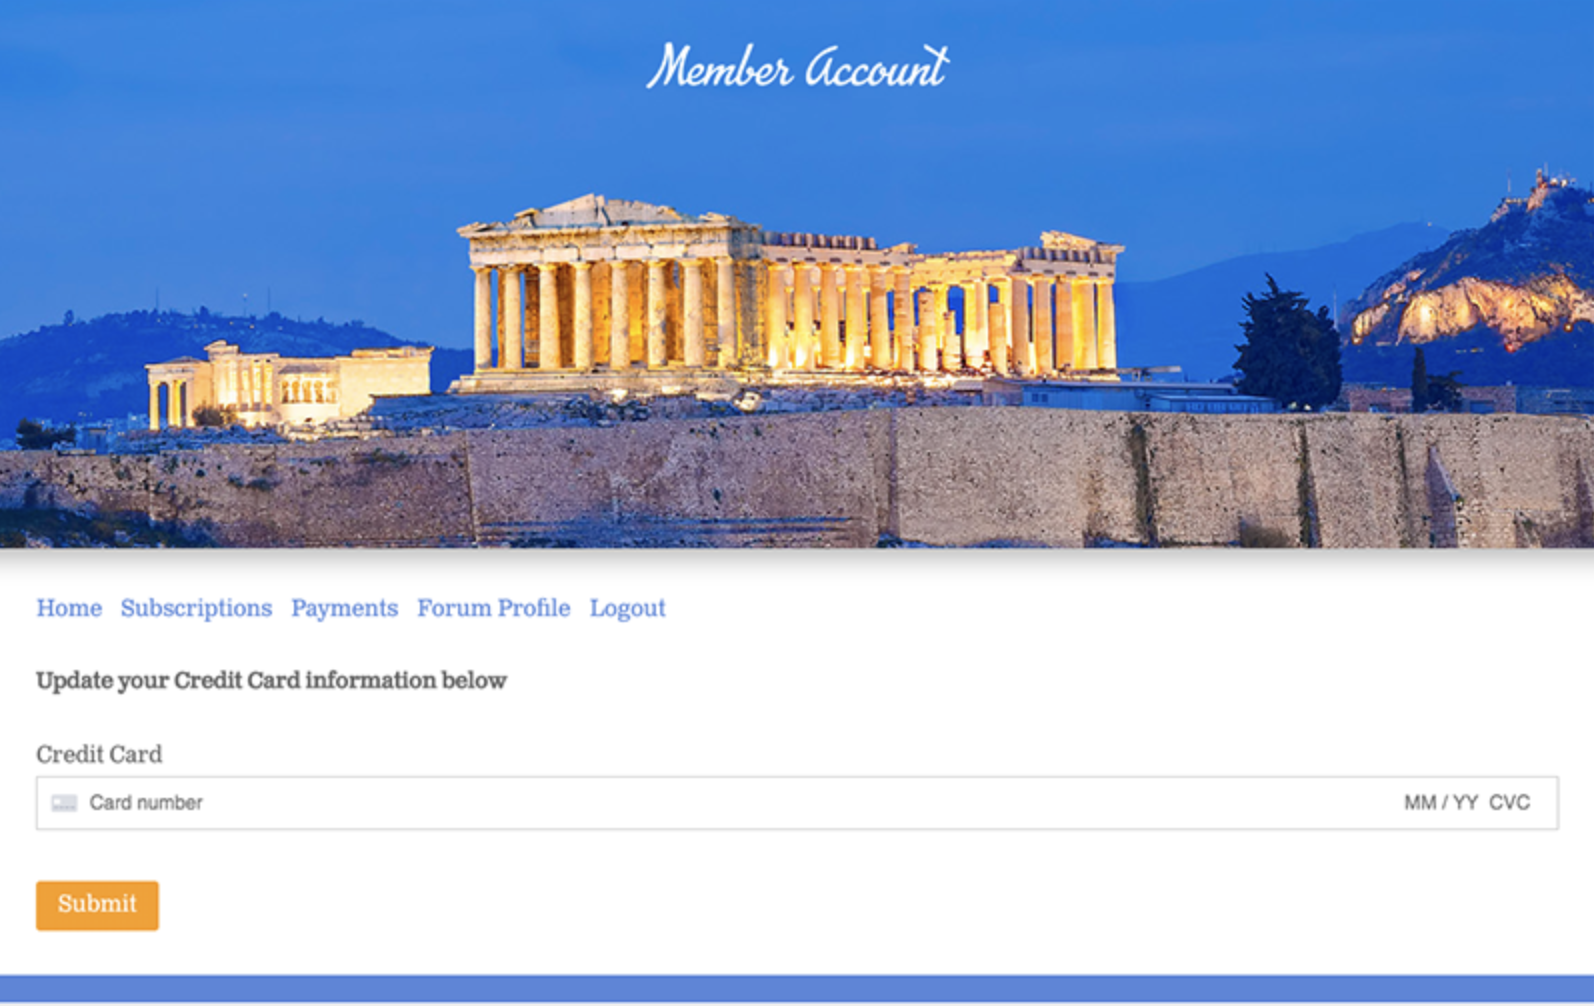Click the credit card icon in the field

pos(64,803)
